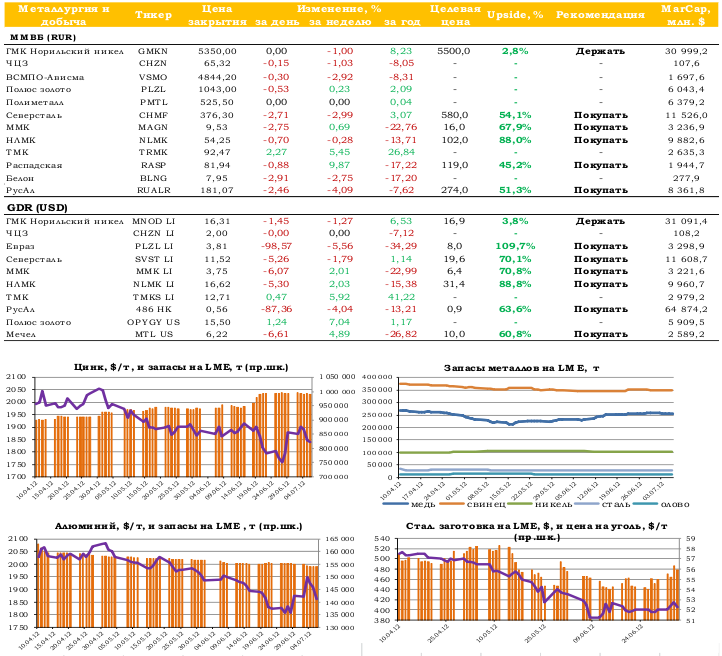Select market cap 64 874,2 for РусАл
This screenshot has height=656, width=722.
686,309
